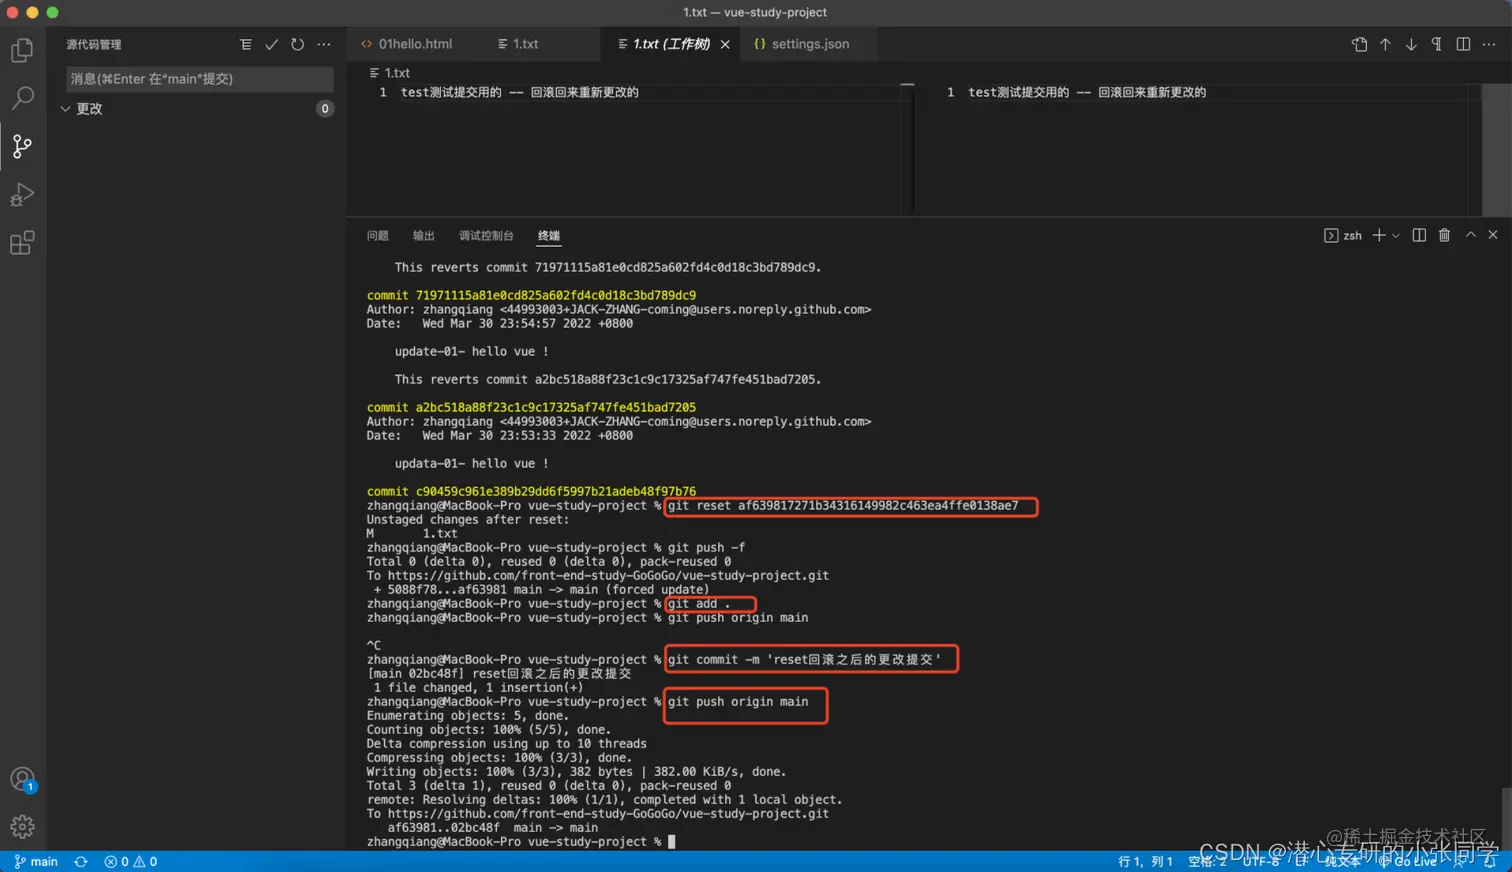Viewport: 1512px width, 872px height.
Task: Kill terminal with trash icon
Action: [1444, 235]
